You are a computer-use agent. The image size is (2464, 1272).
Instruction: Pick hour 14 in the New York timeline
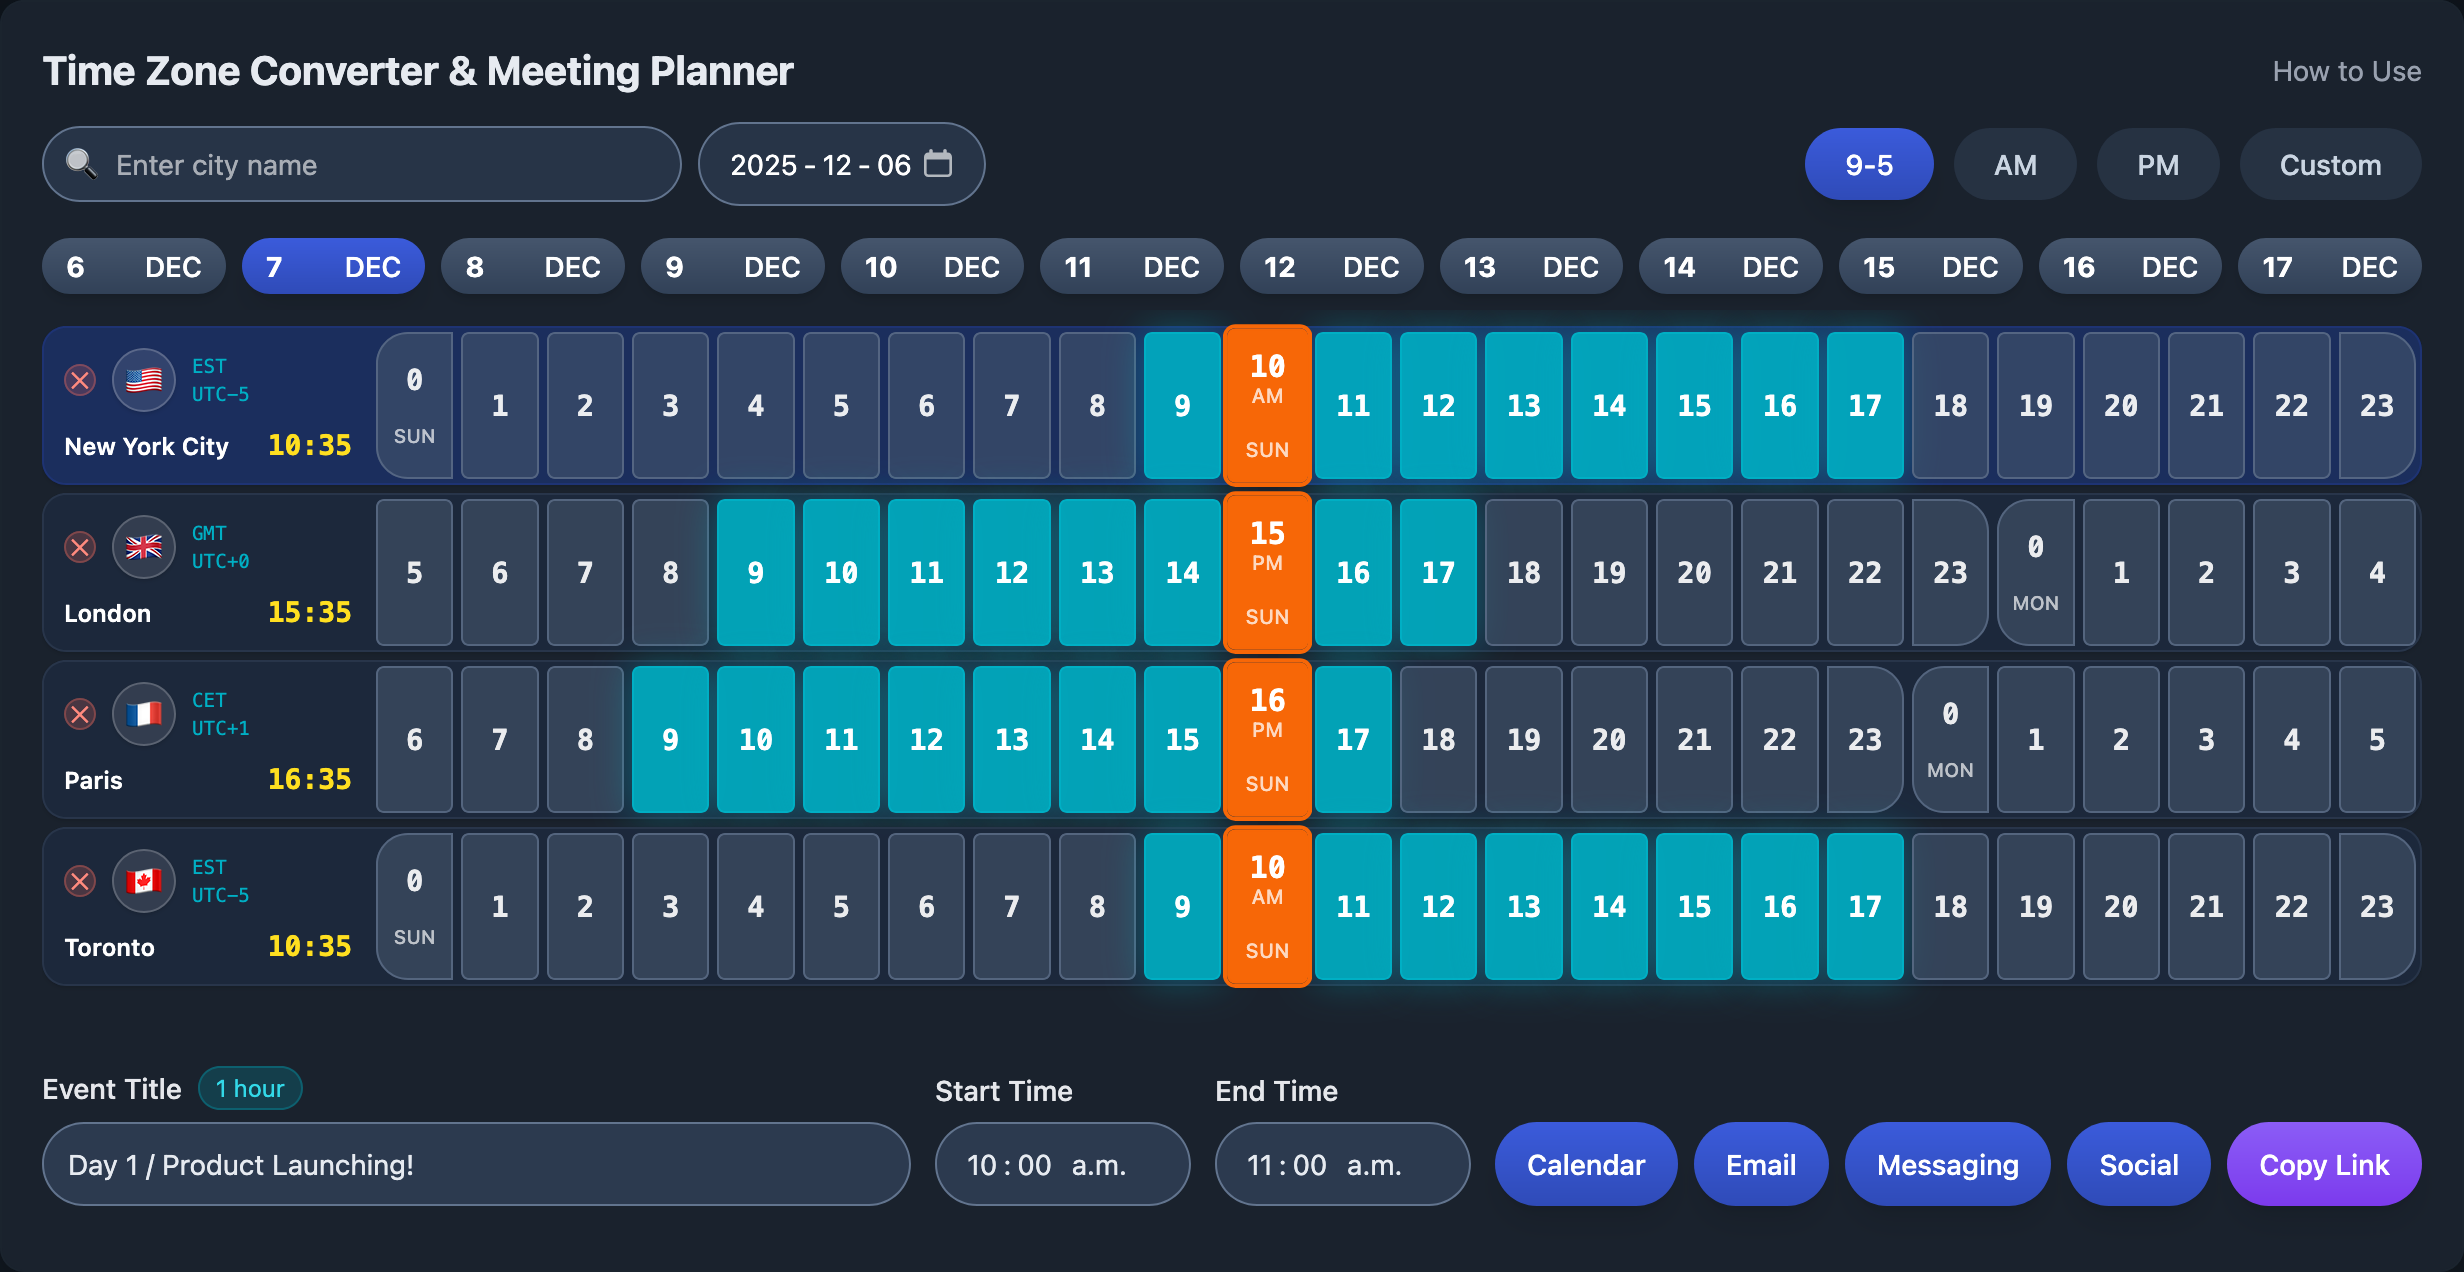pyautogui.click(x=1608, y=406)
